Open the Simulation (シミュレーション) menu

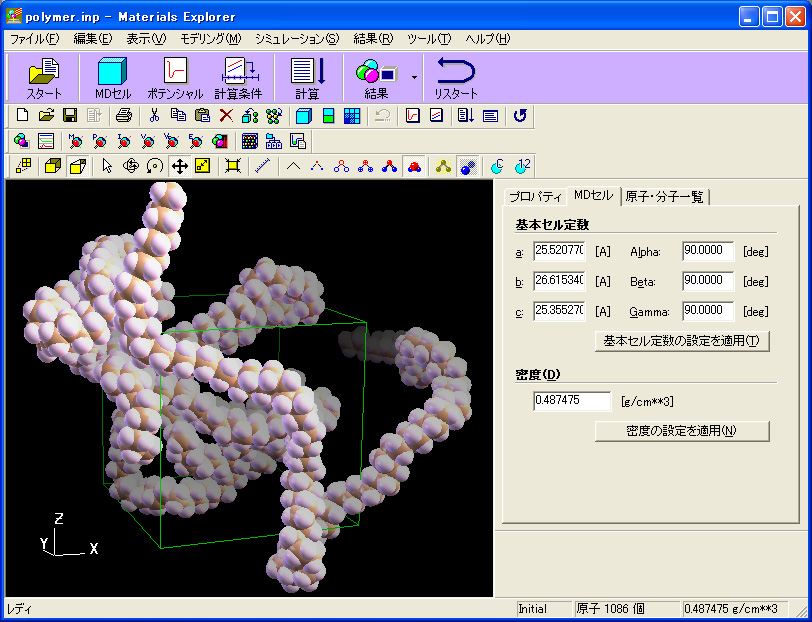pos(297,39)
